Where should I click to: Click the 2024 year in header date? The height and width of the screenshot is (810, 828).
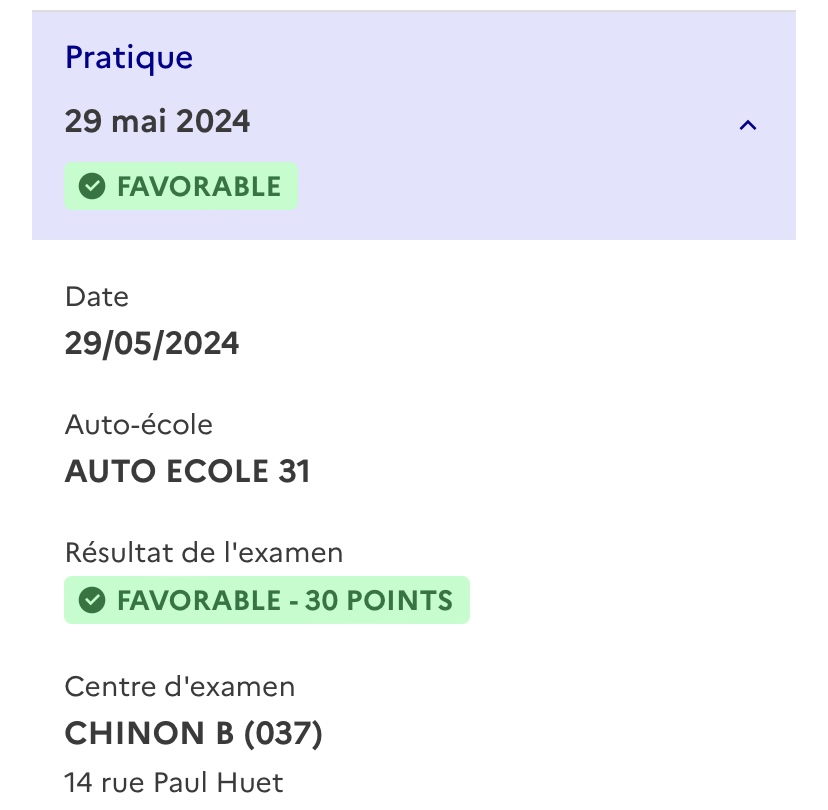tap(213, 121)
